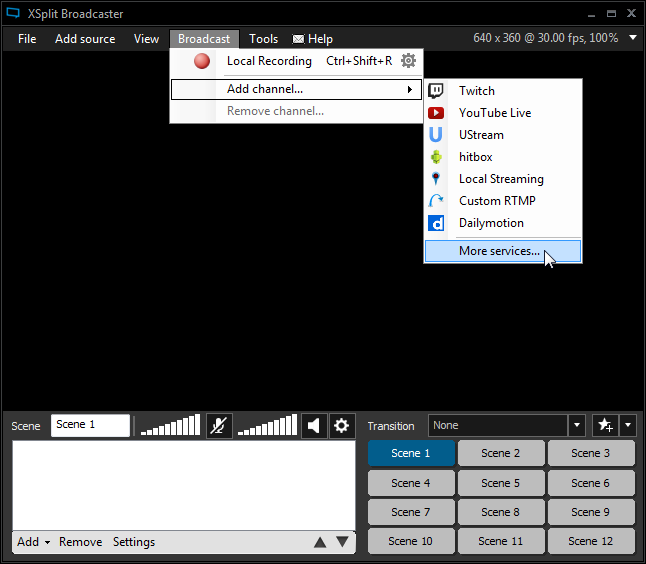Choose YouTube Live from channel list

click(x=503, y=113)
